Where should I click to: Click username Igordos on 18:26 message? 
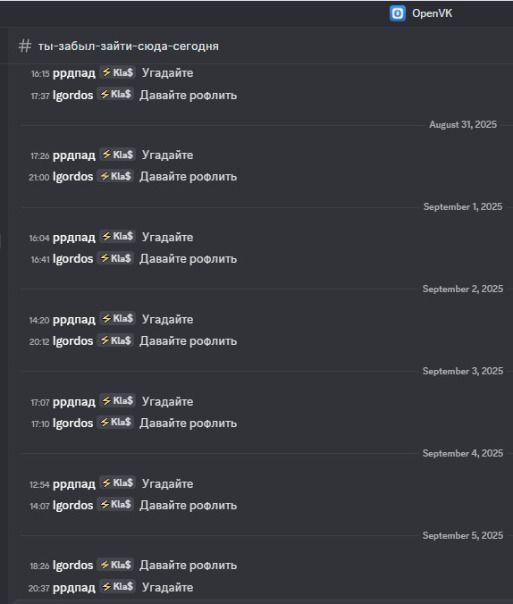73,565
